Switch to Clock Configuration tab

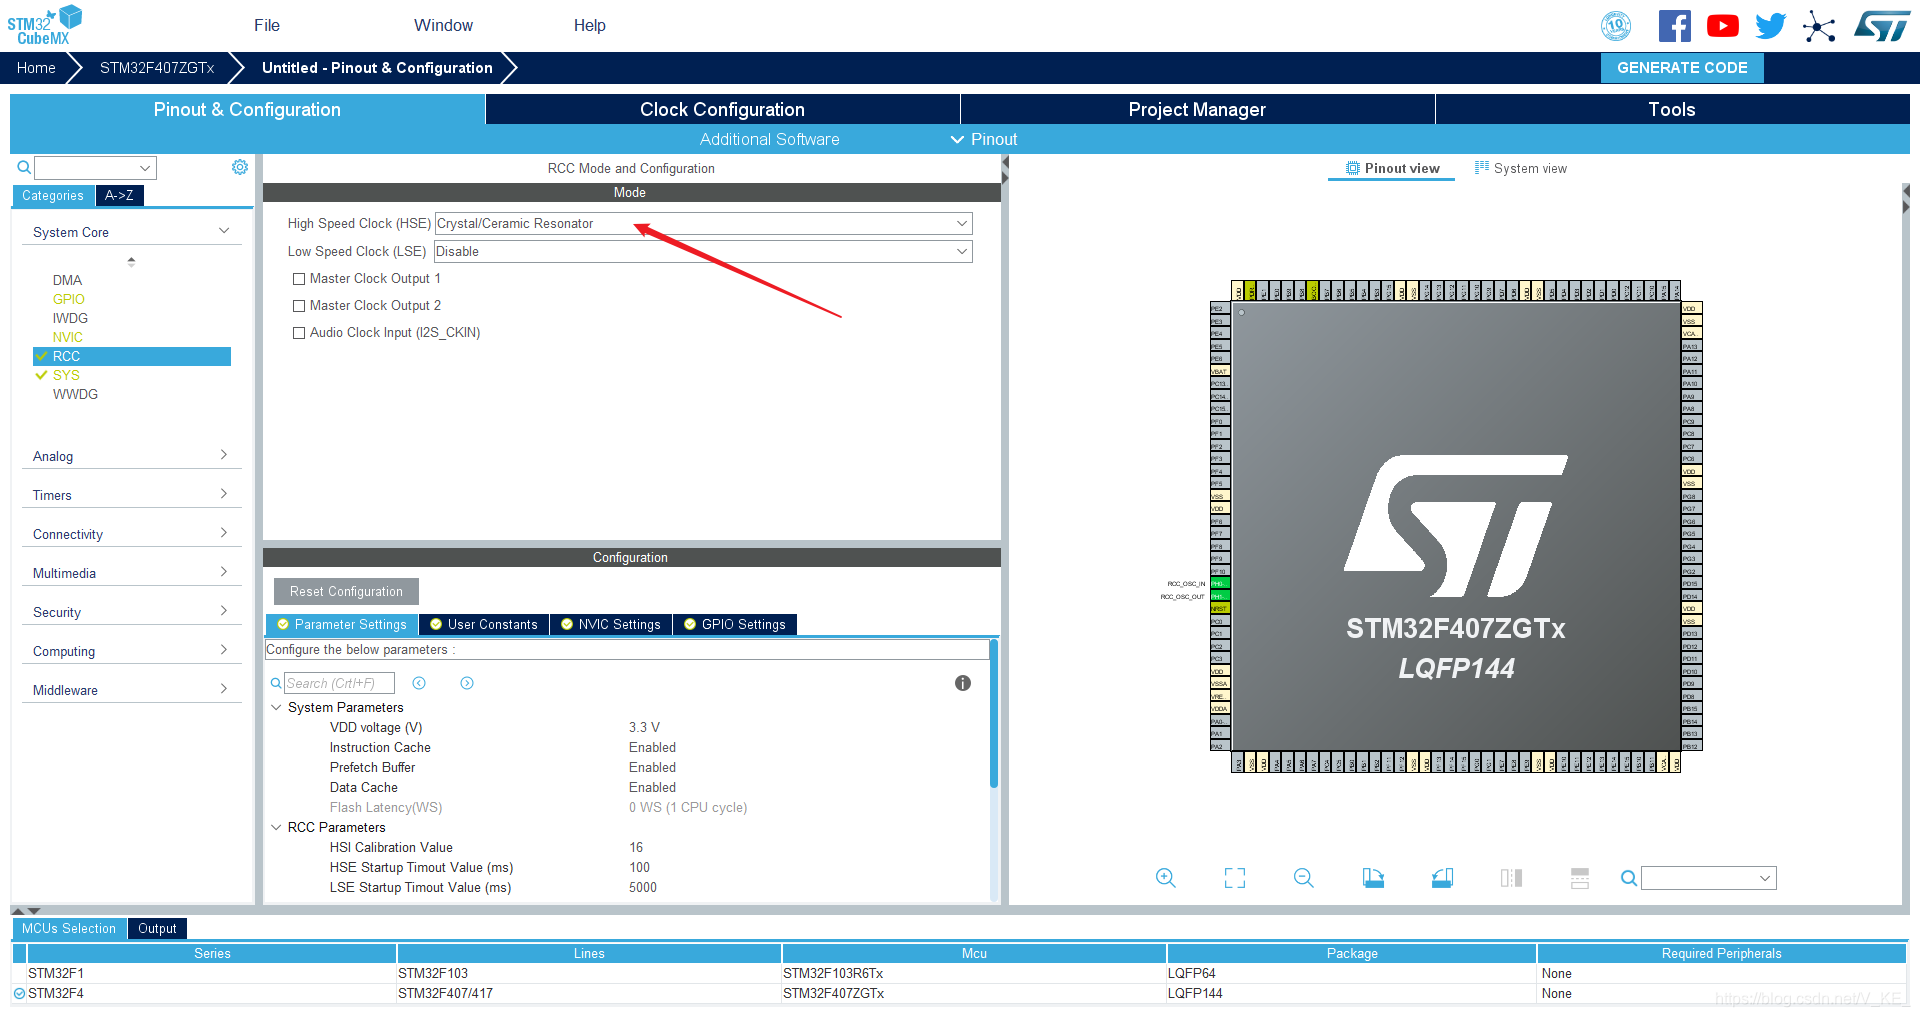(722, 109)
